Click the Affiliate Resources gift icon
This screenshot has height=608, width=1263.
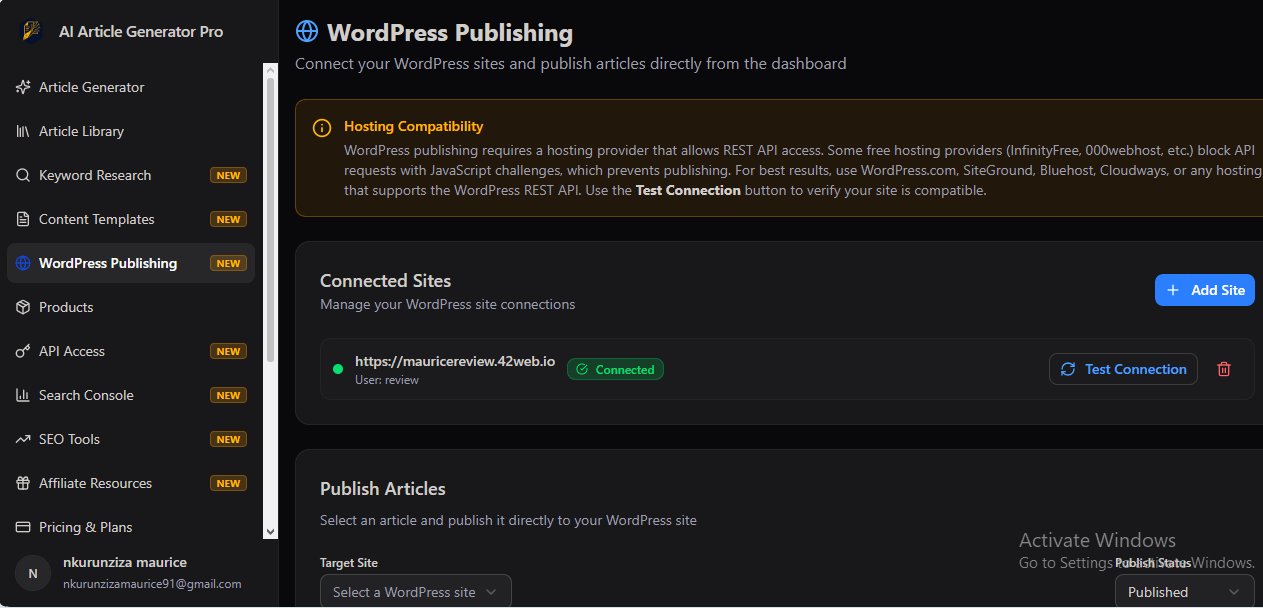[x=23, y=483]
